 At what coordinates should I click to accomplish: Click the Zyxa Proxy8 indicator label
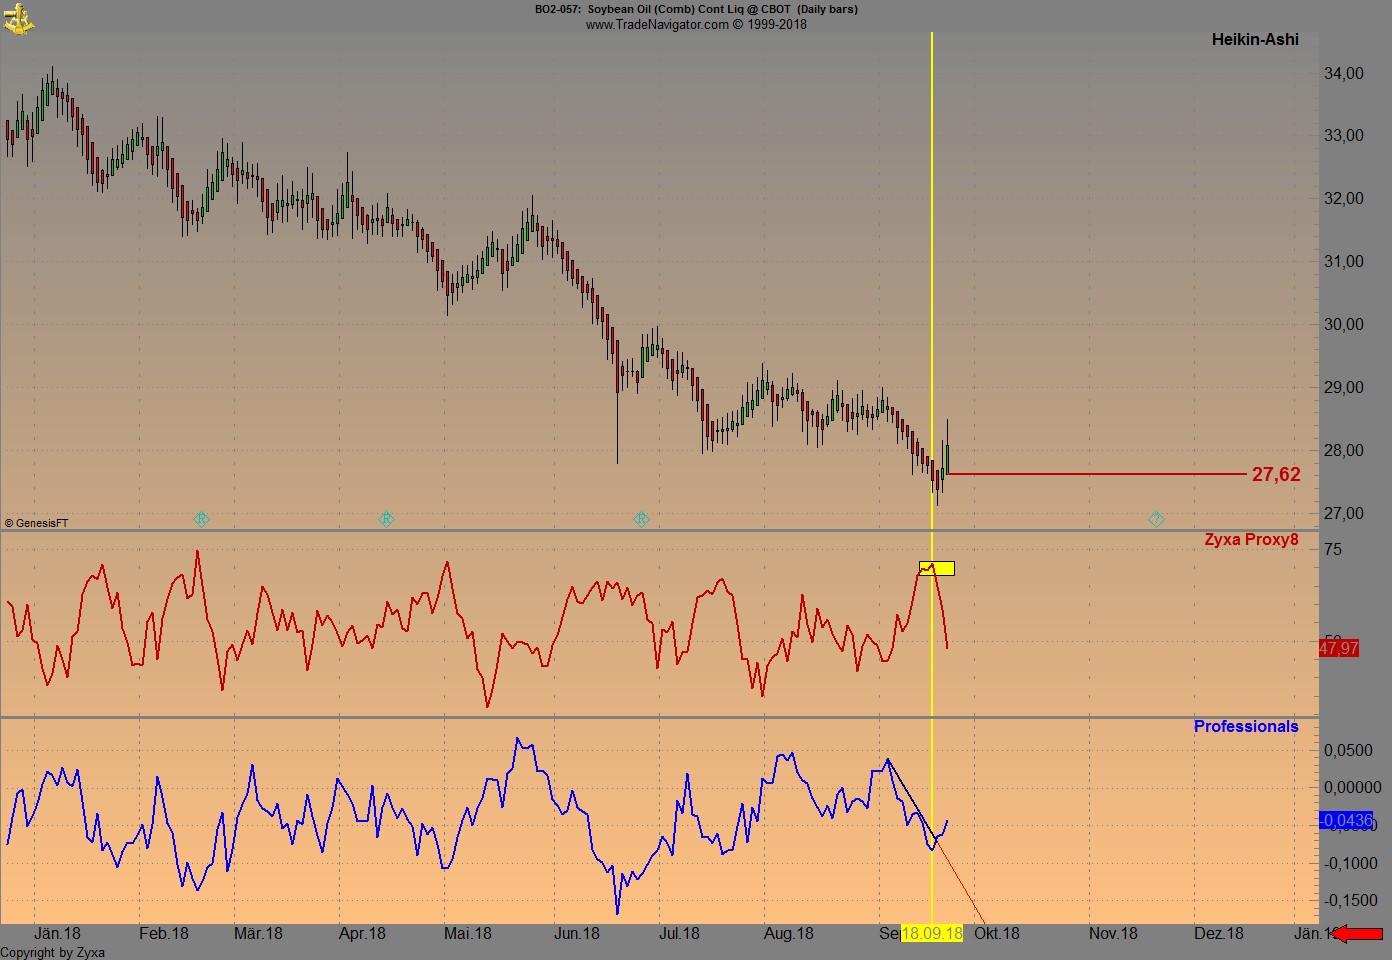pyautogui.click(x=1250, y=540)
